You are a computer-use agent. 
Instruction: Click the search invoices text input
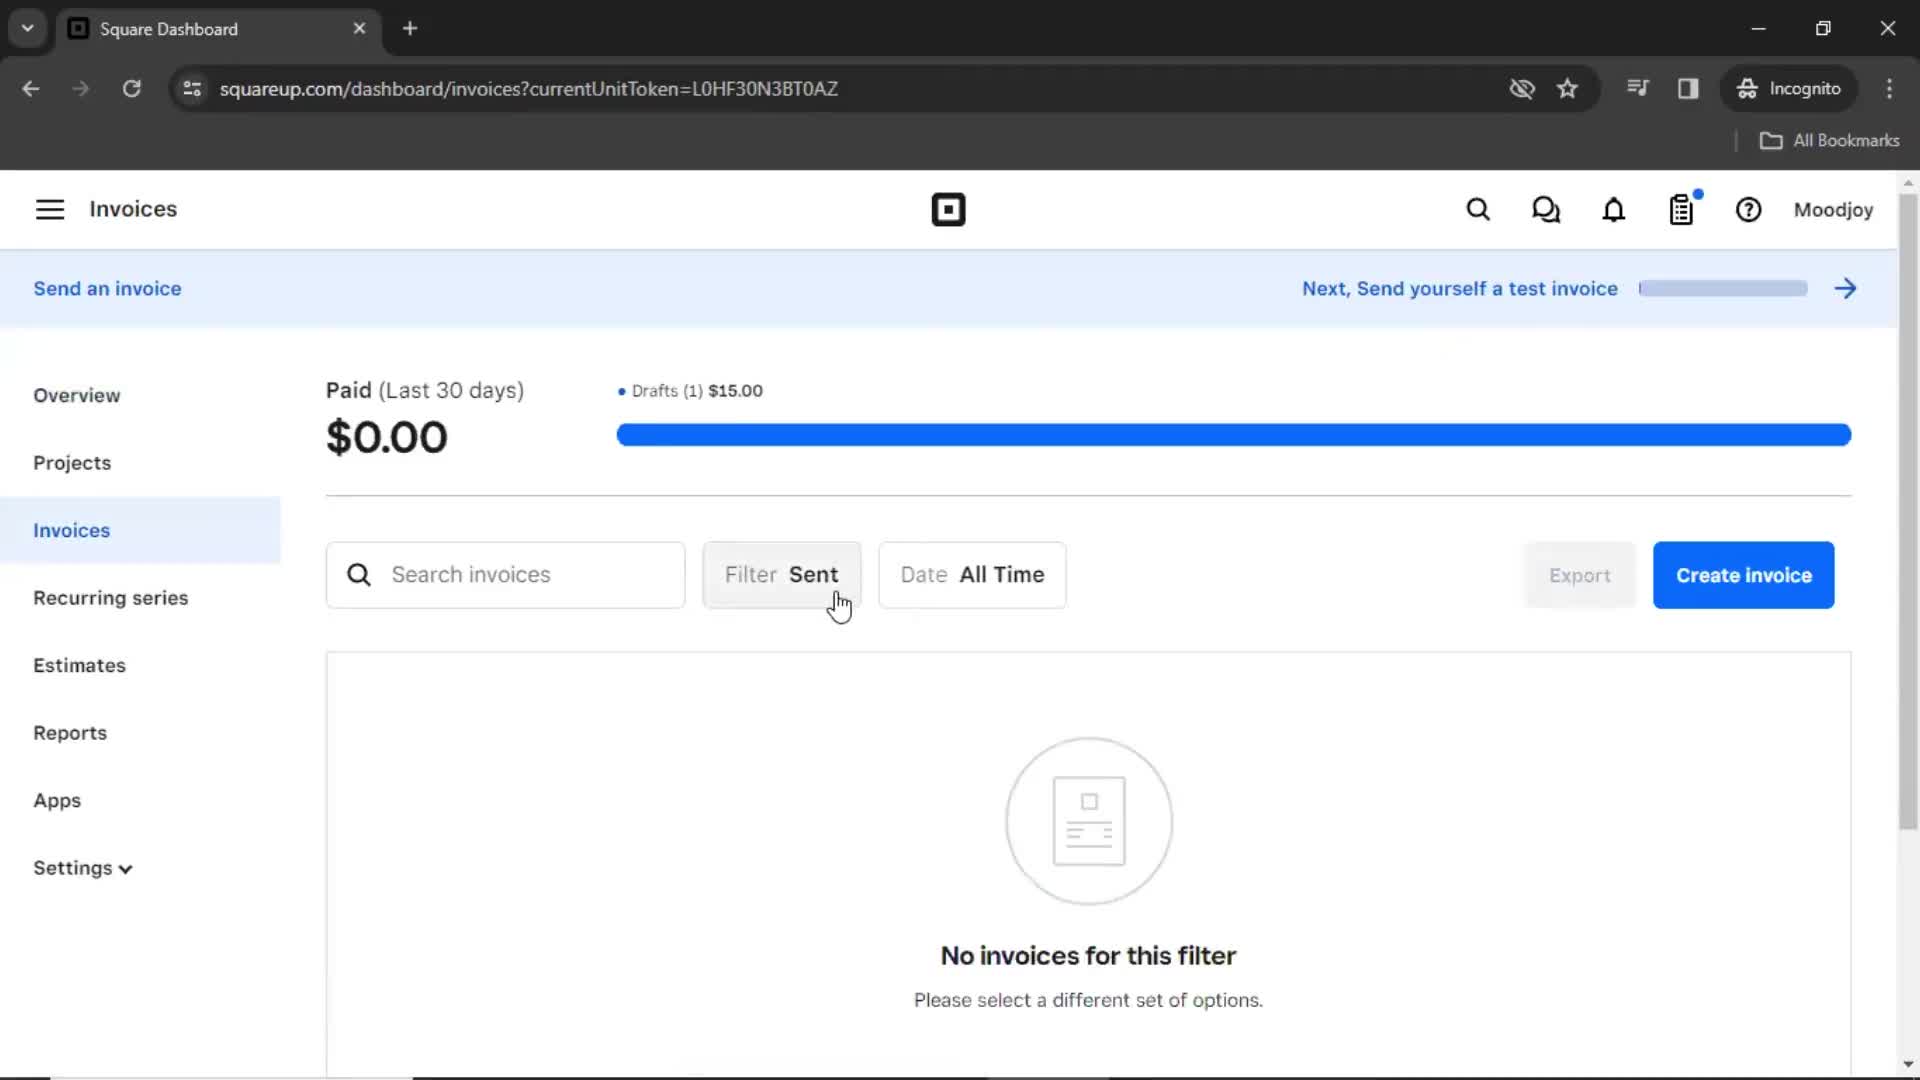pos(506,575)
